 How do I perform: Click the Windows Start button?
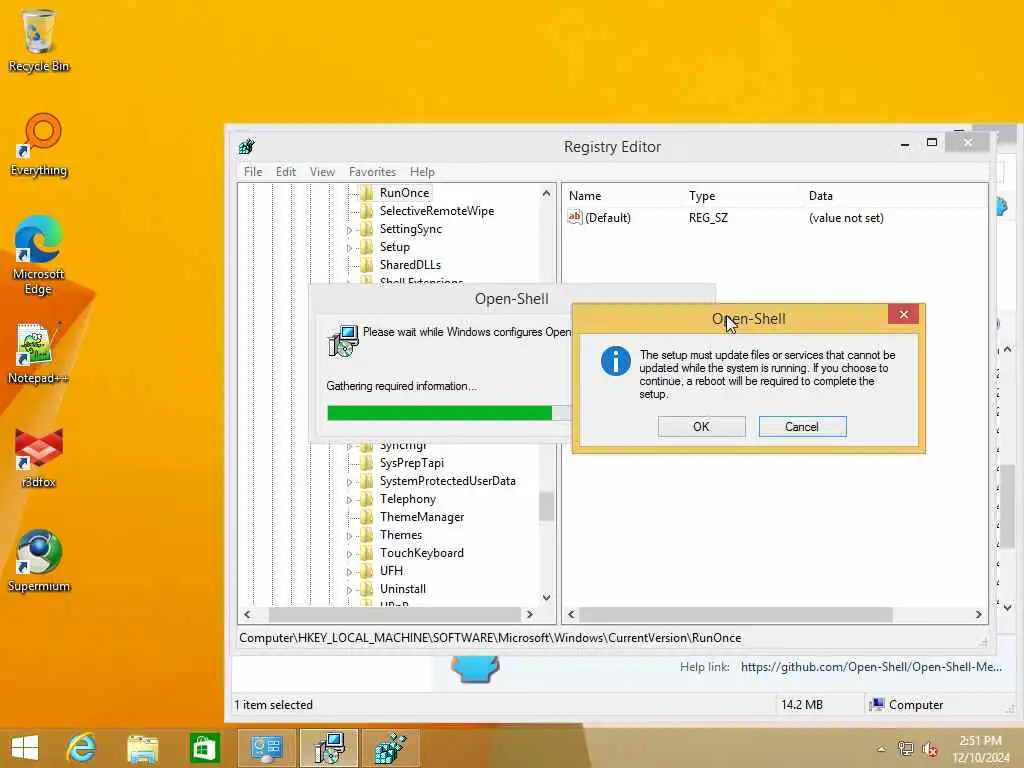tap(25, 748)
